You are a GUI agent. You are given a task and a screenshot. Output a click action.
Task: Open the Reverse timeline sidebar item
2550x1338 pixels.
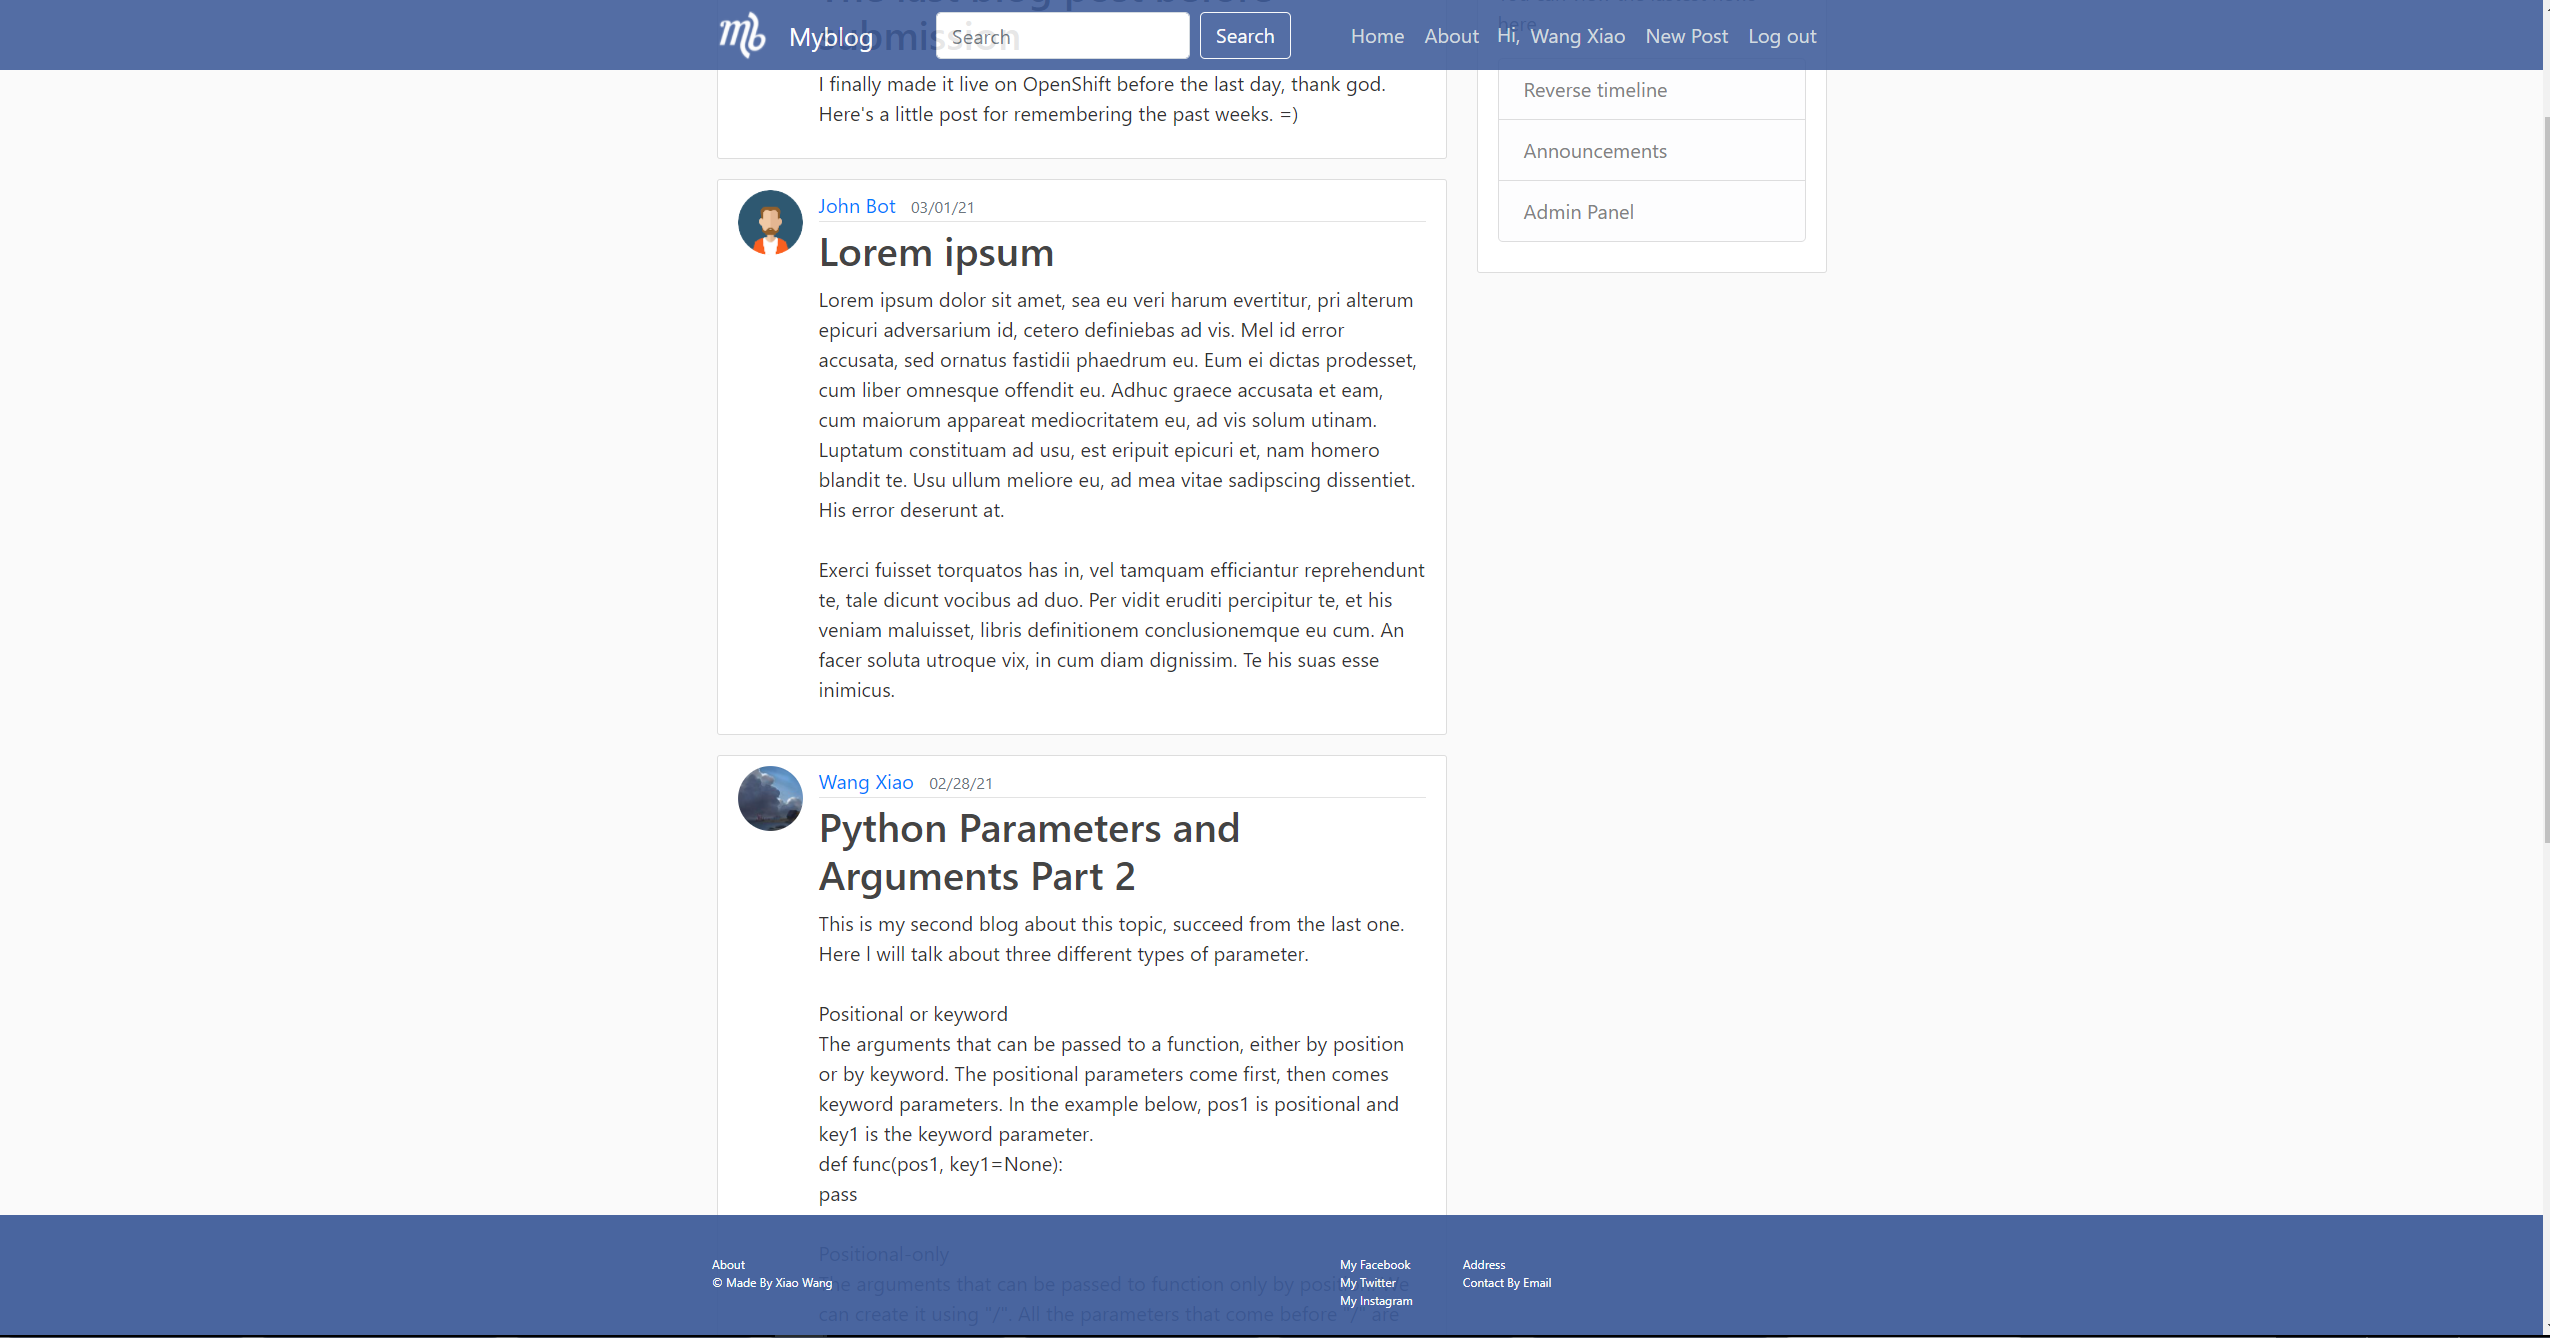[1594, 90]
